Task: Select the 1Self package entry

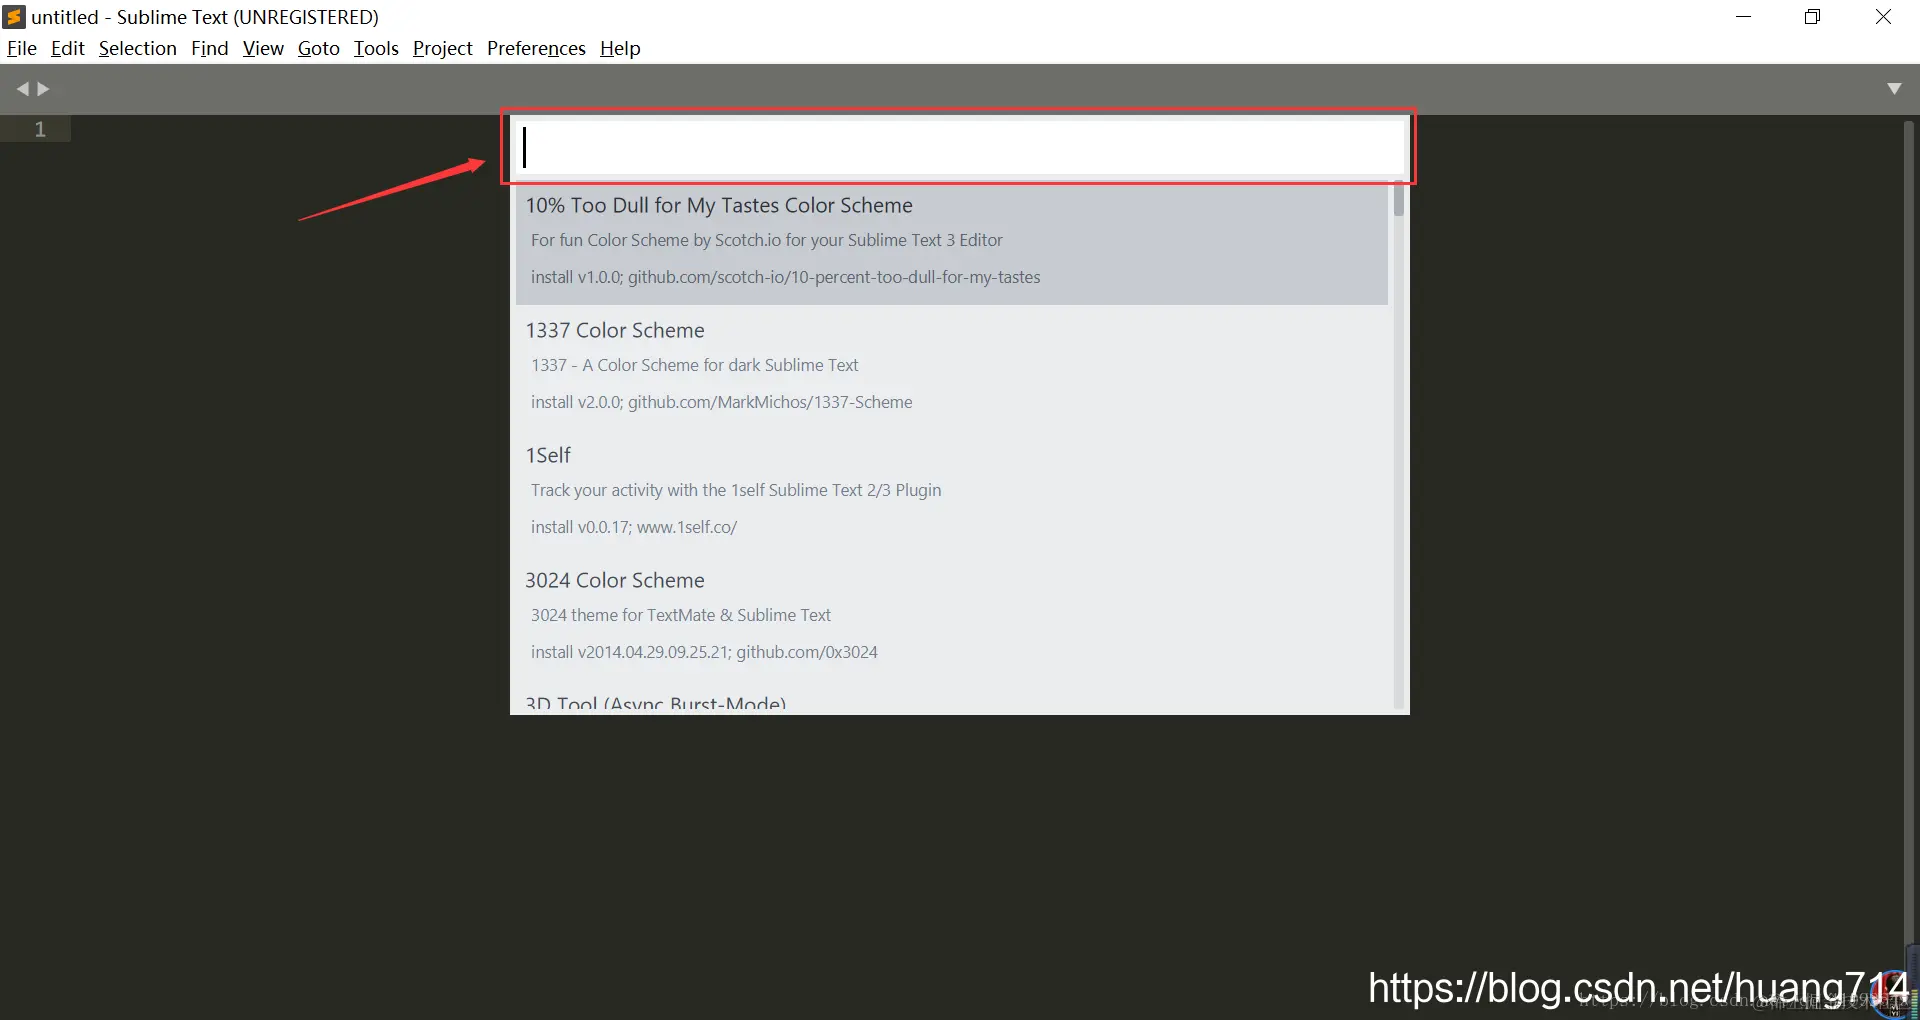Action: click(952, 492)
